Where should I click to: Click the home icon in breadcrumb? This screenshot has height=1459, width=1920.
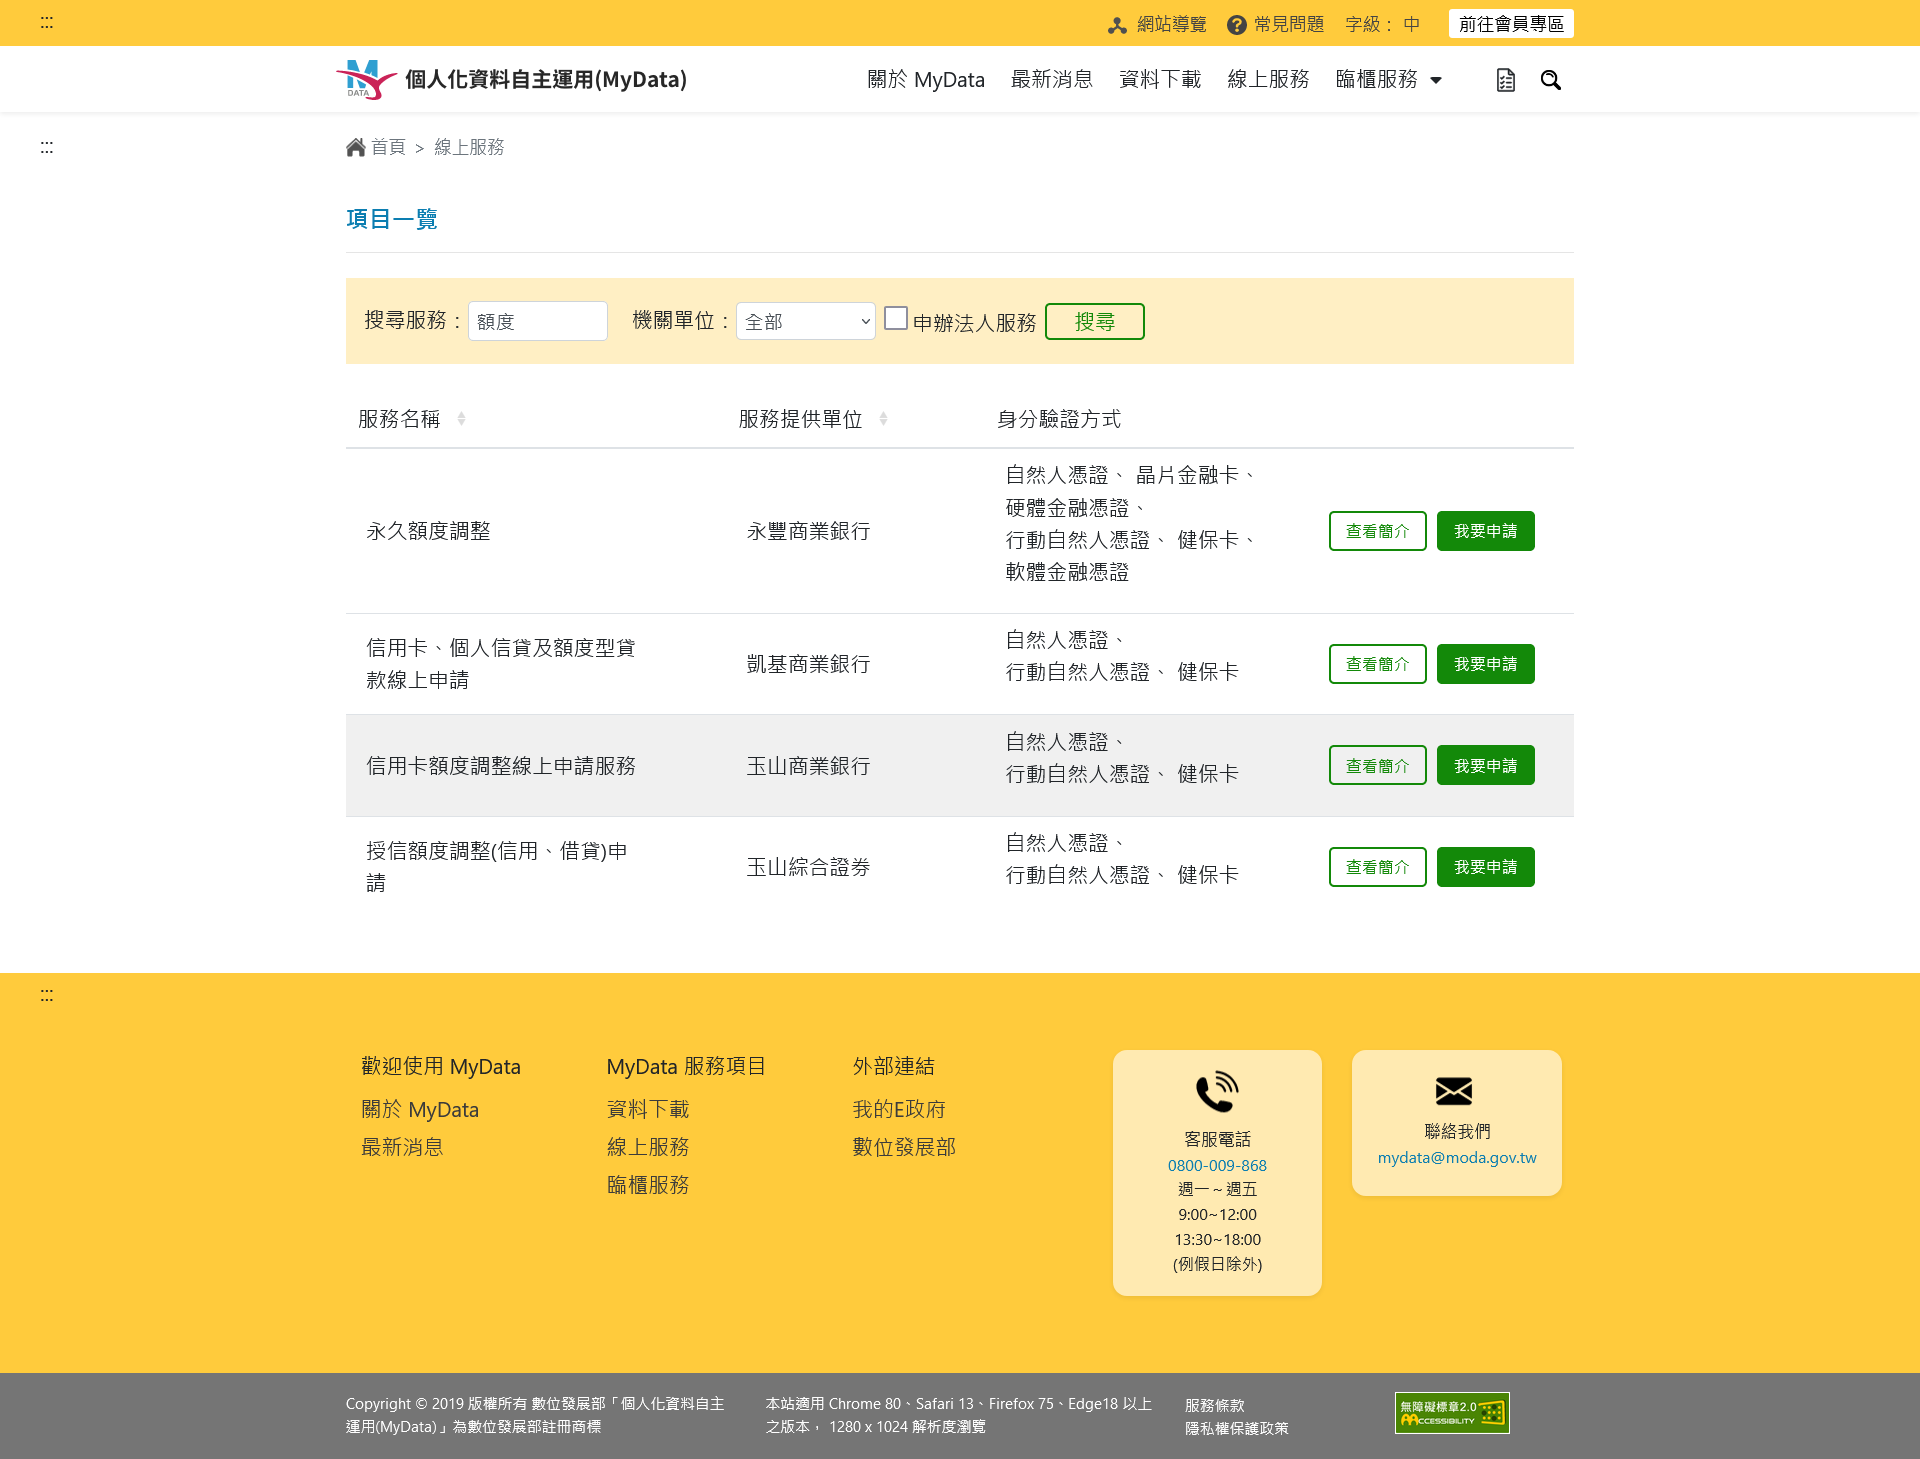[x=355, y=147]
